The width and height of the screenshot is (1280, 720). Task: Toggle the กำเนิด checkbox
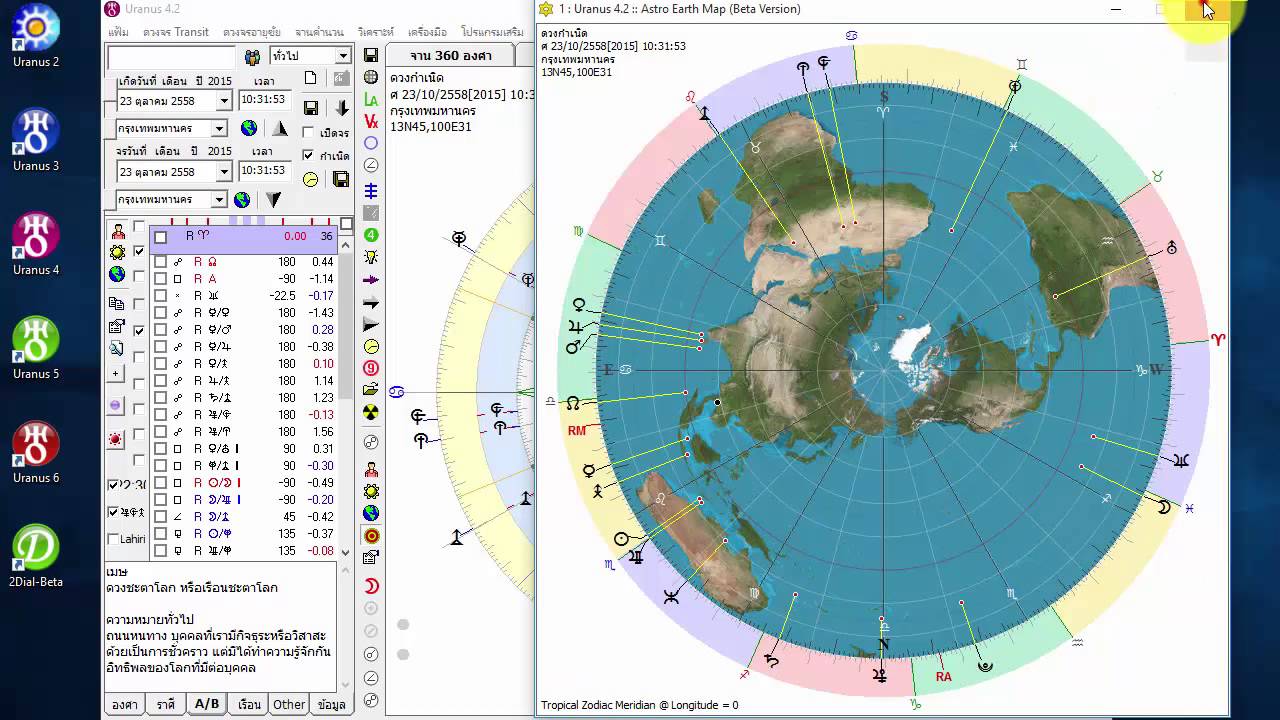click(309, 155)
